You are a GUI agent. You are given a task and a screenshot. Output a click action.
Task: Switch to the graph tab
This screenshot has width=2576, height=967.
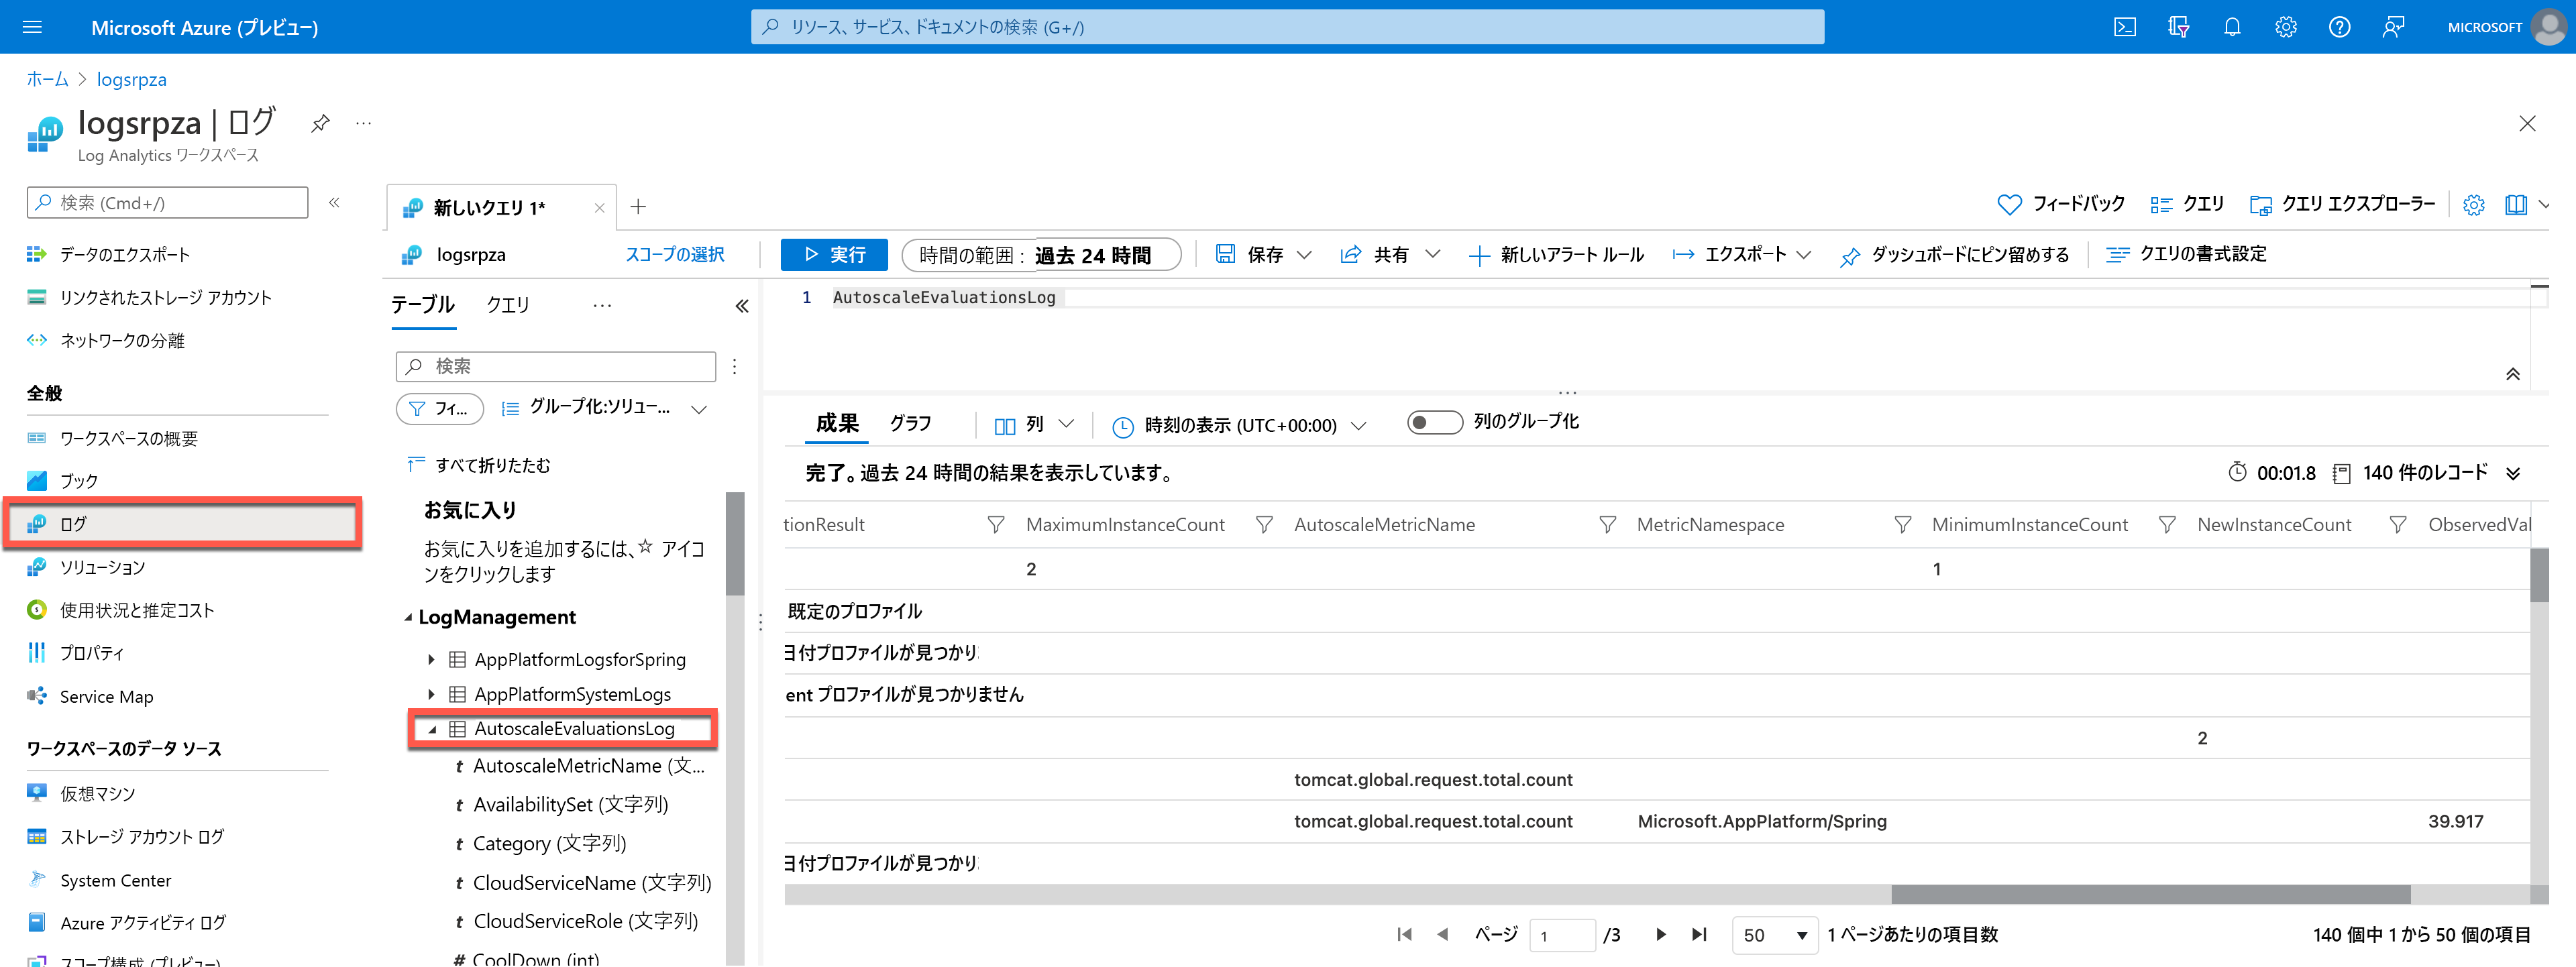[x=911, y=423]
